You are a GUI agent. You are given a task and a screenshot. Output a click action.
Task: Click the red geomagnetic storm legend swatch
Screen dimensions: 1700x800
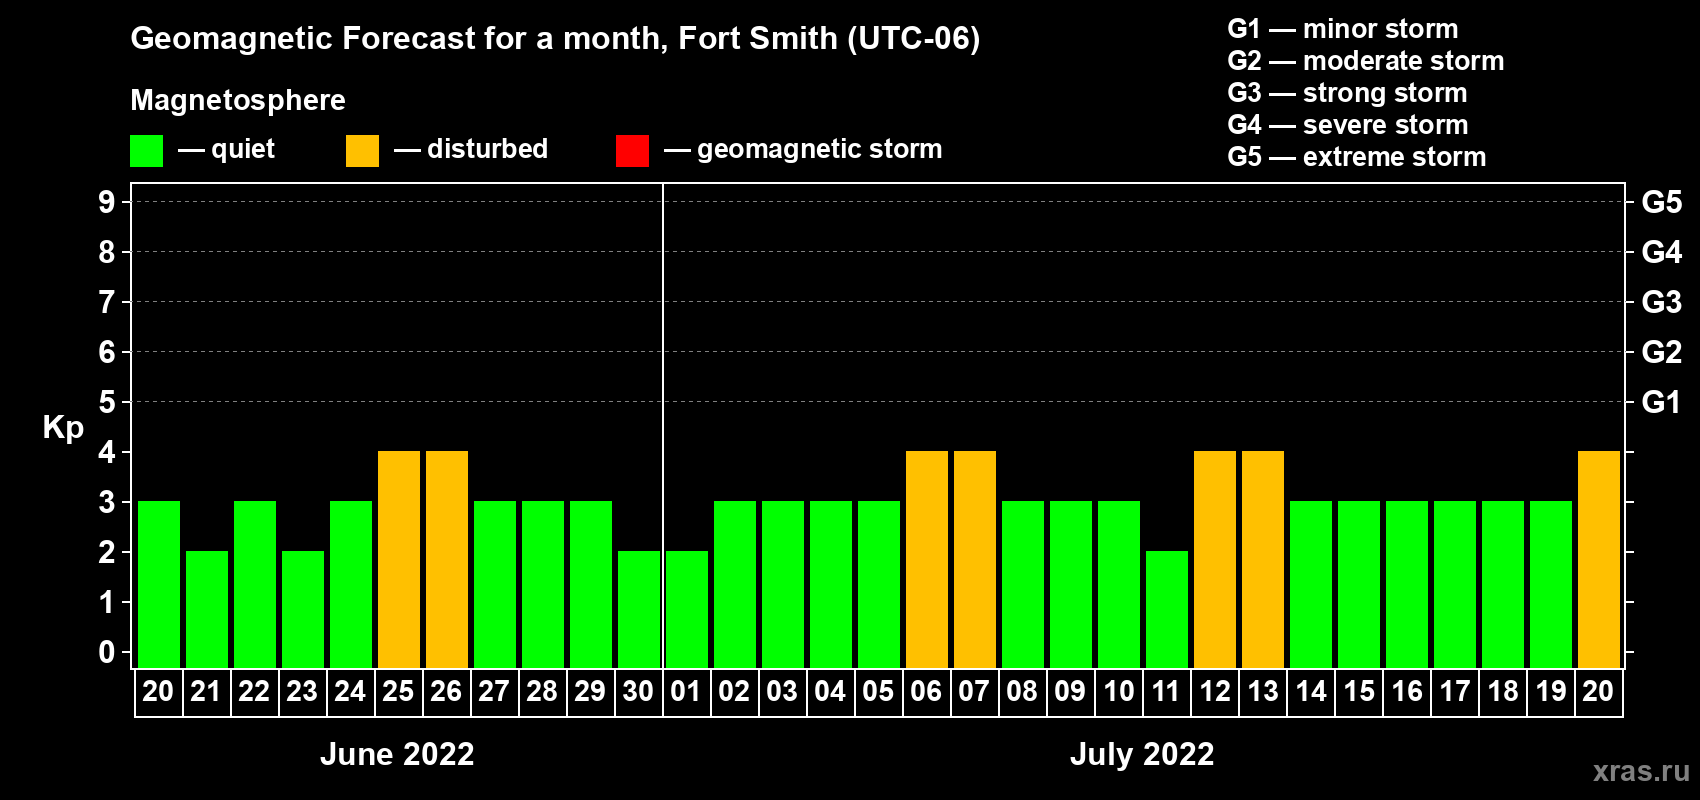[x=633, y=151]
